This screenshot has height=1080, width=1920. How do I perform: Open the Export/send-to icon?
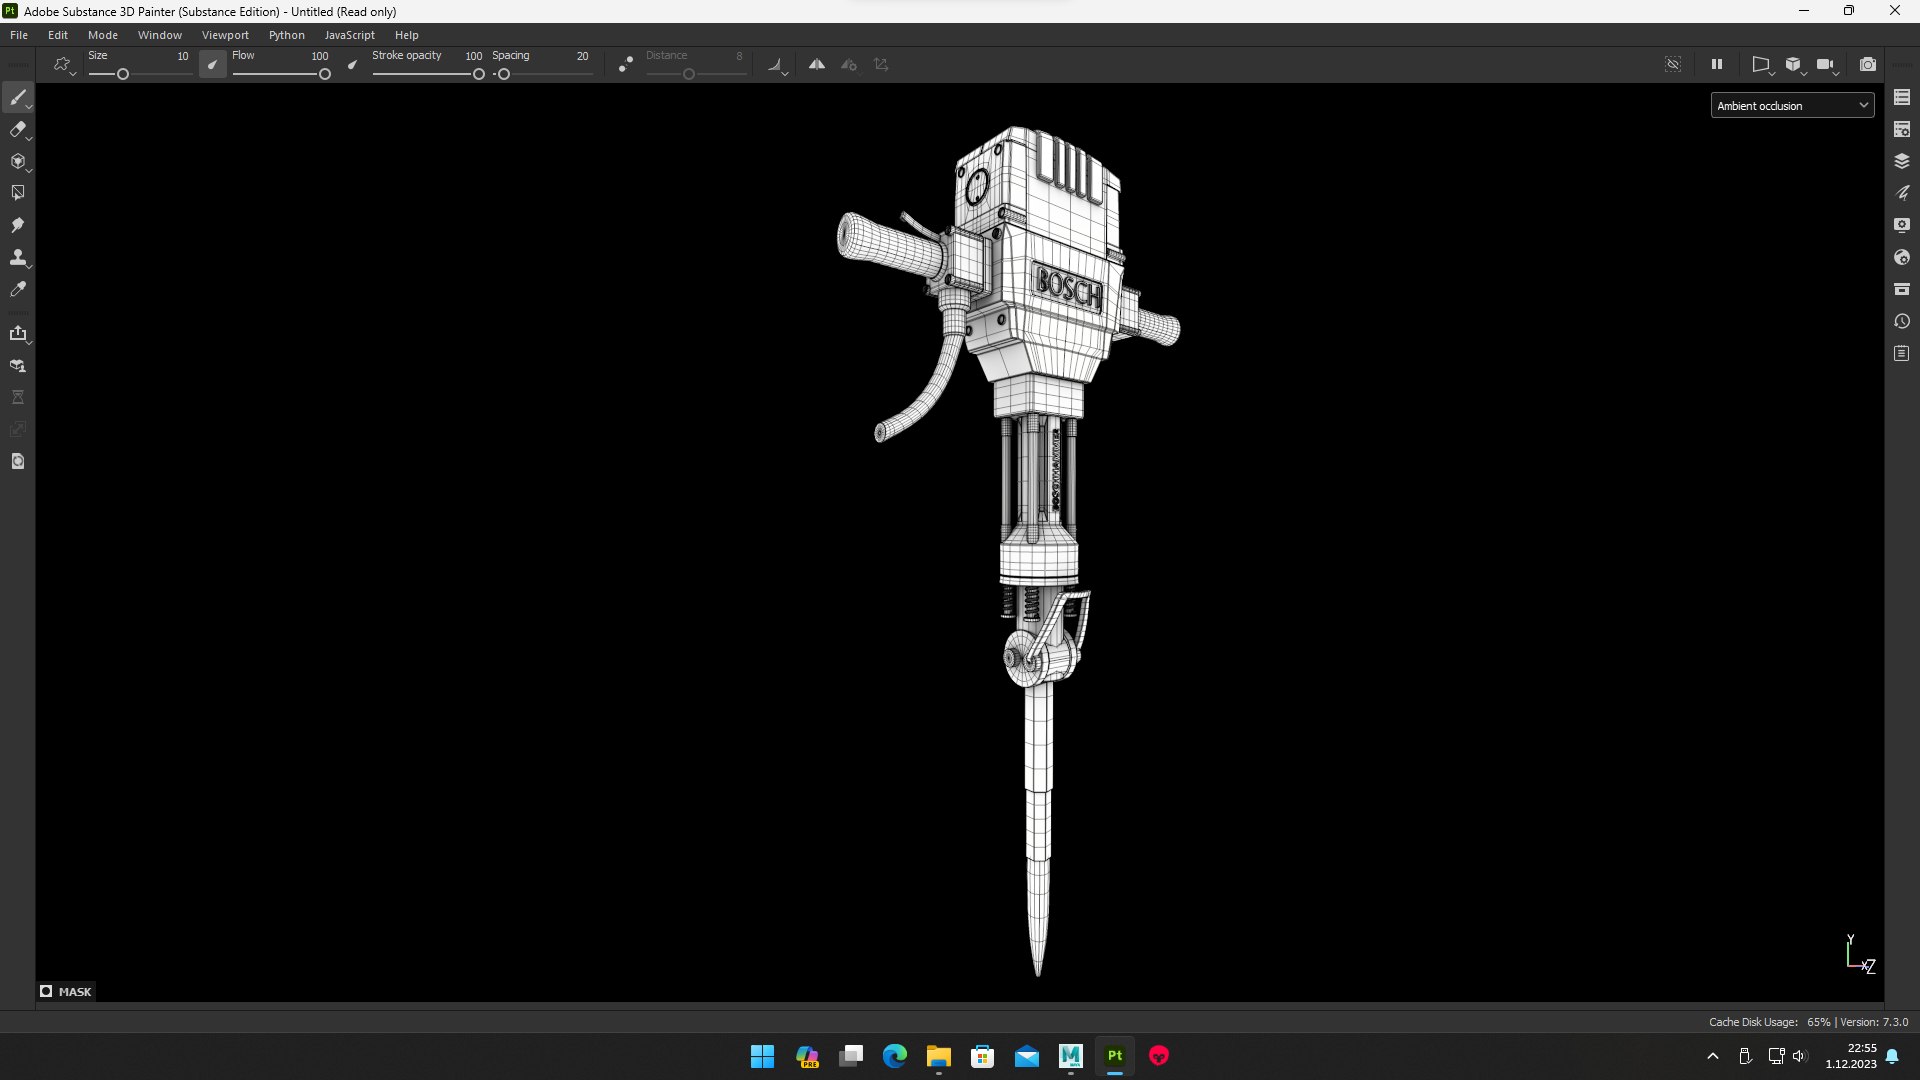coord(18,333)
